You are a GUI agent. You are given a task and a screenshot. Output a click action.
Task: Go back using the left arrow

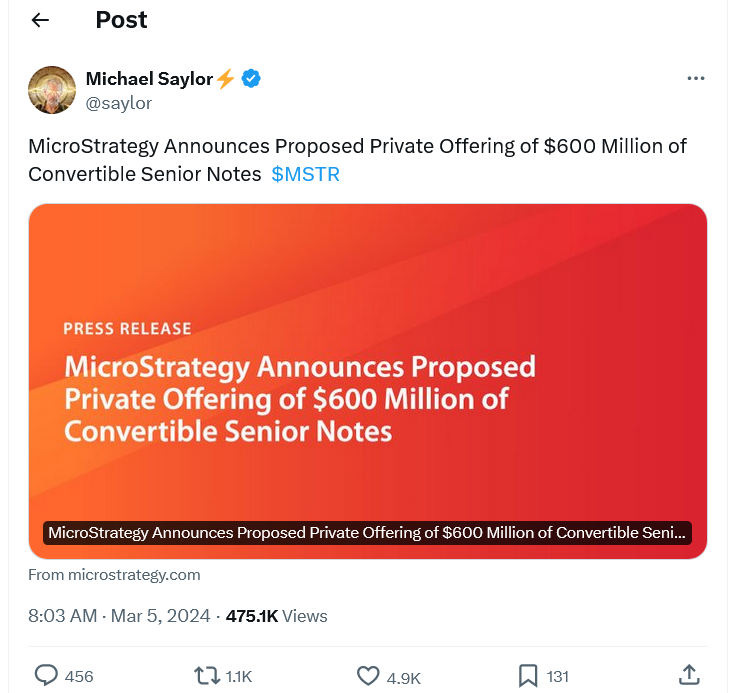point(40,20)
